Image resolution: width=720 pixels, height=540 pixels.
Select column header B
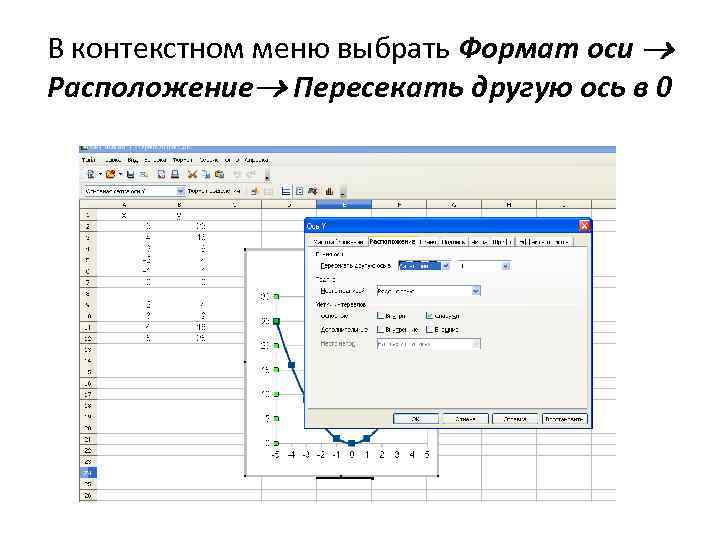point(179,204)
